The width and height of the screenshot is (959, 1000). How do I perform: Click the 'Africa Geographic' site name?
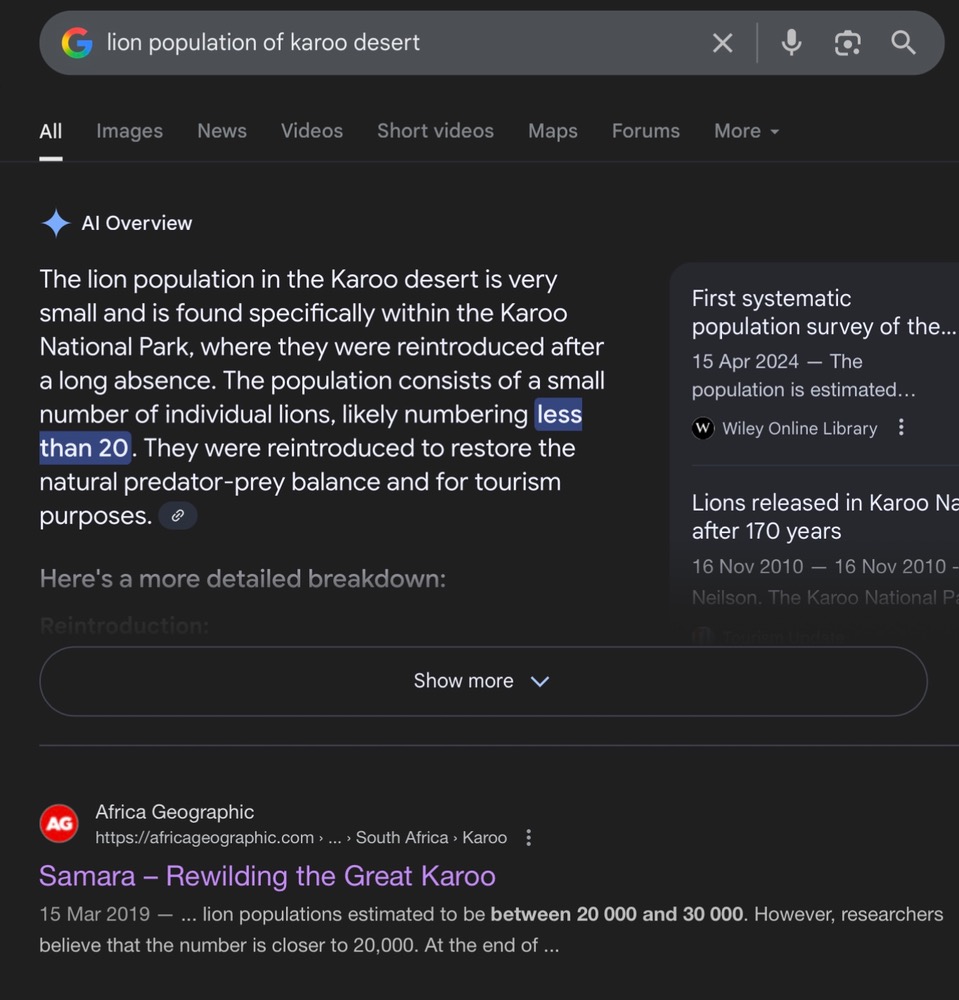point(175,812)
